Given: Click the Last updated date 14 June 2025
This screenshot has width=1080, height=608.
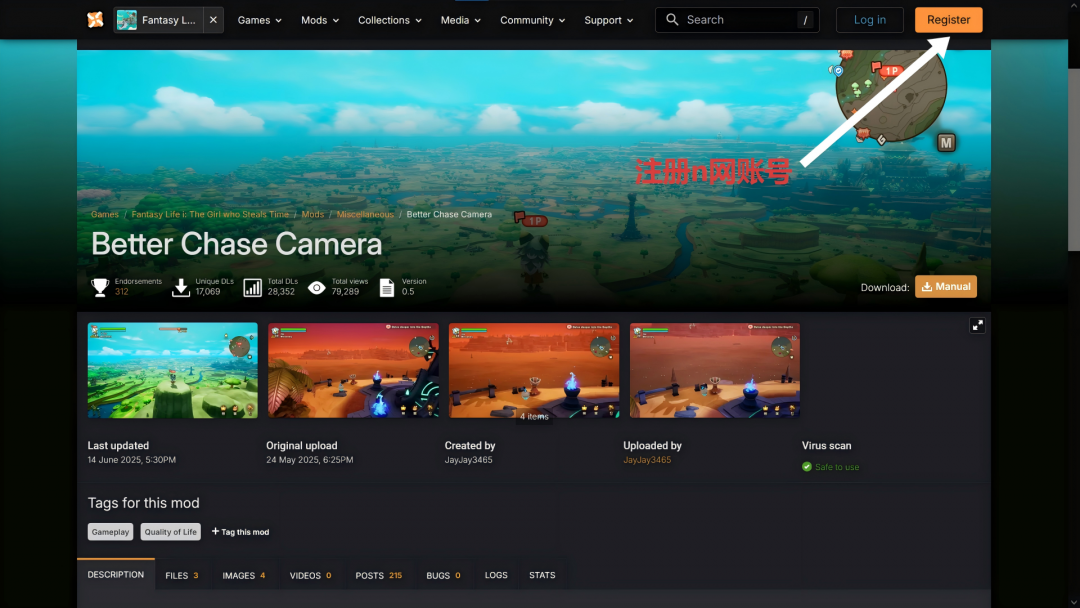Looking at the screenshot, I should click(132, 460).
